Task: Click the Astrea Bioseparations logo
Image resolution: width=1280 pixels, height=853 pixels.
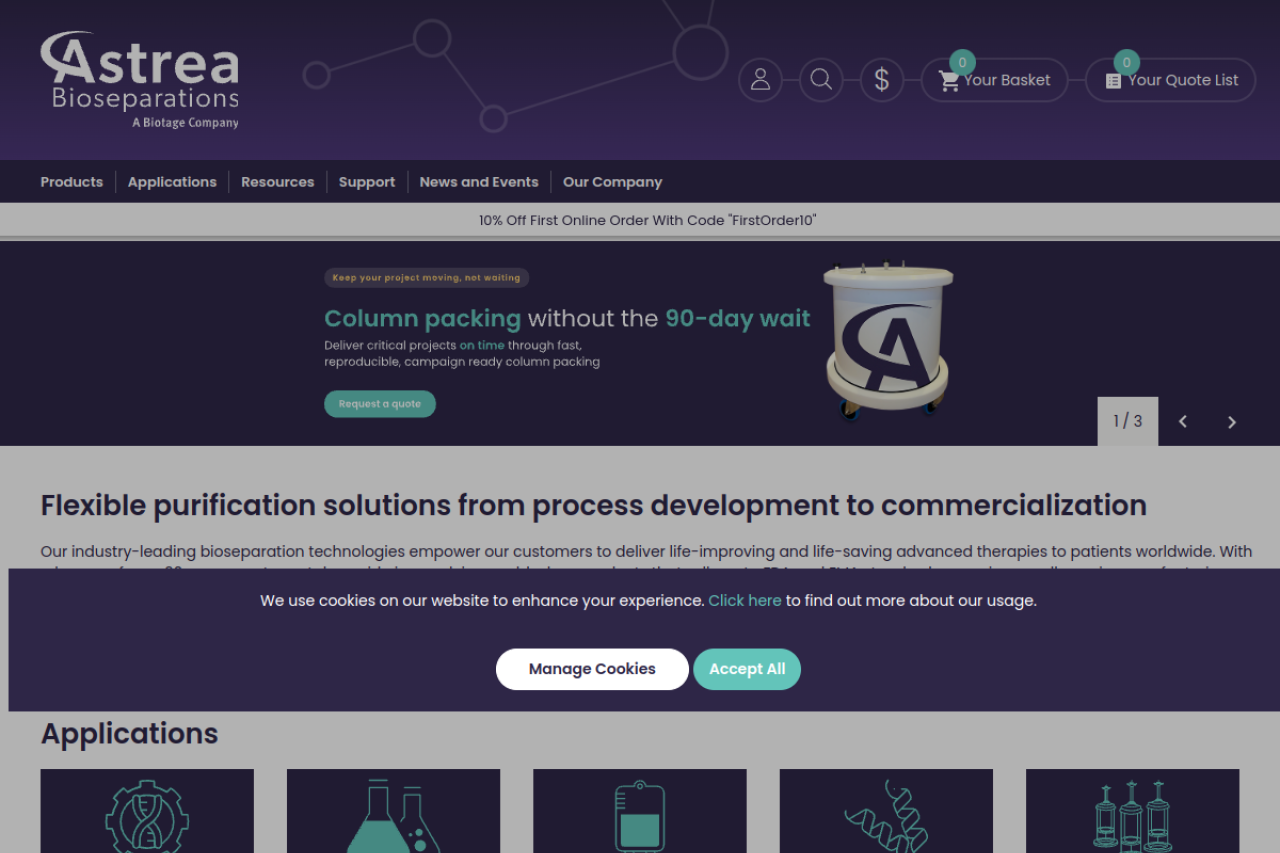Action: click(139, 80)
